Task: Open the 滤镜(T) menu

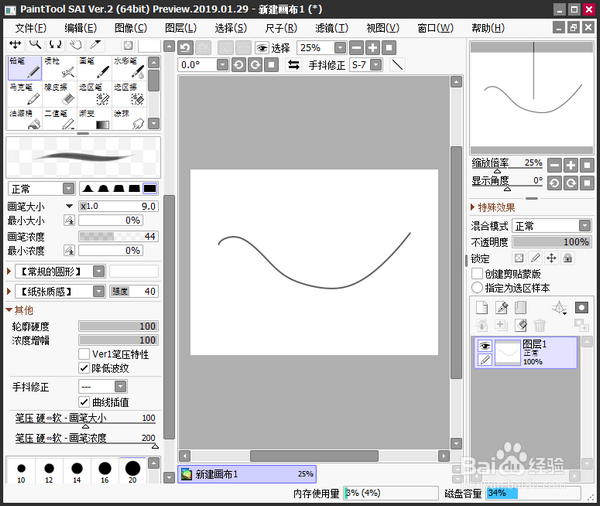Action: tap(332, 28)
